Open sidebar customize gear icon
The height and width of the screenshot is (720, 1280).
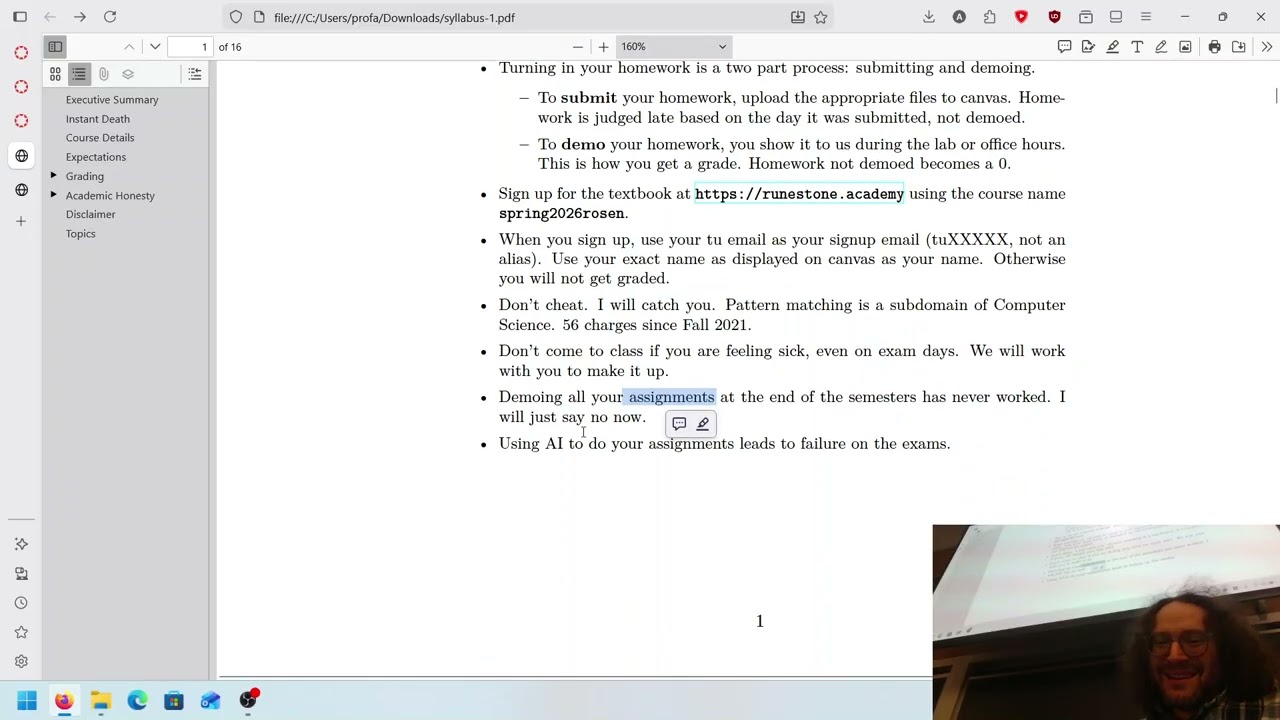pos(21,662)
